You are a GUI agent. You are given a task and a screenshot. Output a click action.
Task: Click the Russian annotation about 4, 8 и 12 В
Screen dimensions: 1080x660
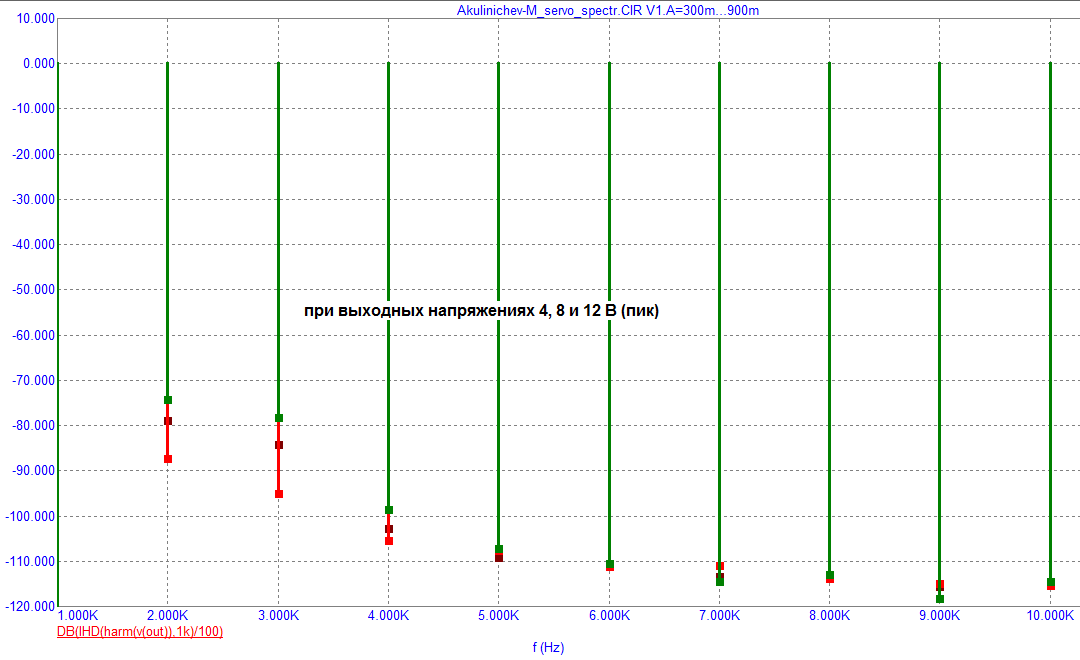point(481,311)
